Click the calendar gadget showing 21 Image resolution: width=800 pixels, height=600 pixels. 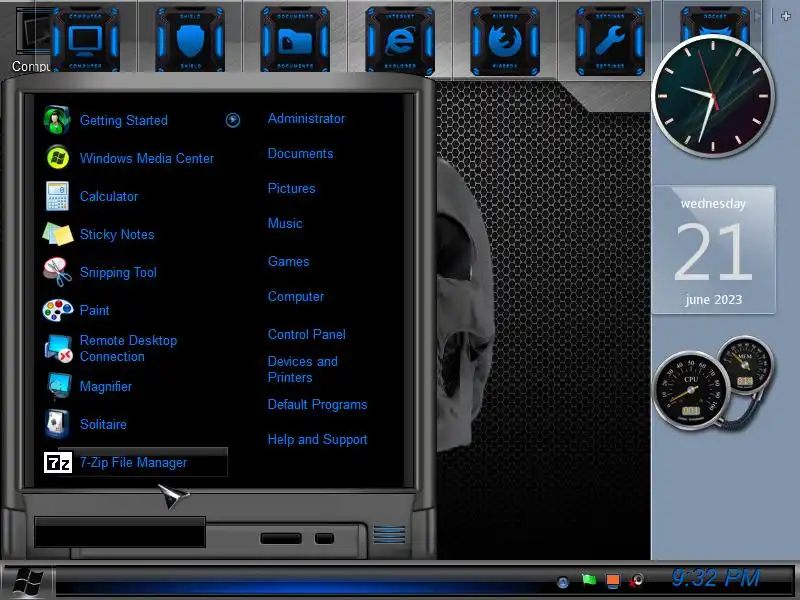click(713, 250)
